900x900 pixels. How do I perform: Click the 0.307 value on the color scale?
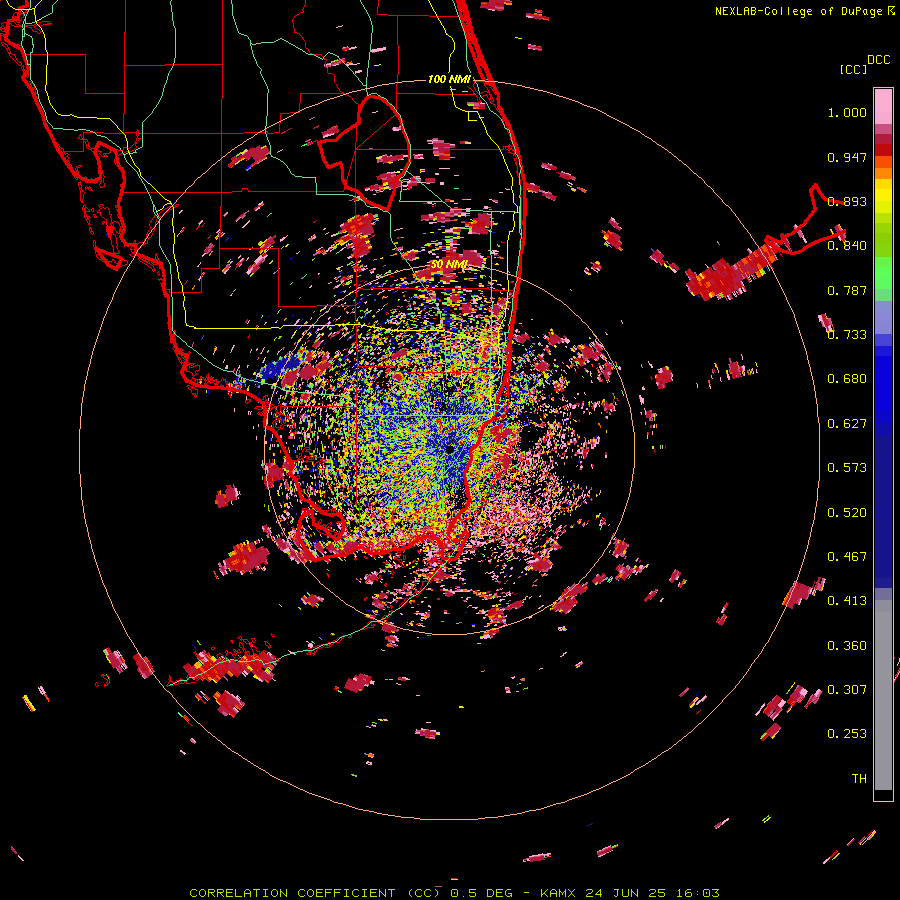click(x=847, y=690)
